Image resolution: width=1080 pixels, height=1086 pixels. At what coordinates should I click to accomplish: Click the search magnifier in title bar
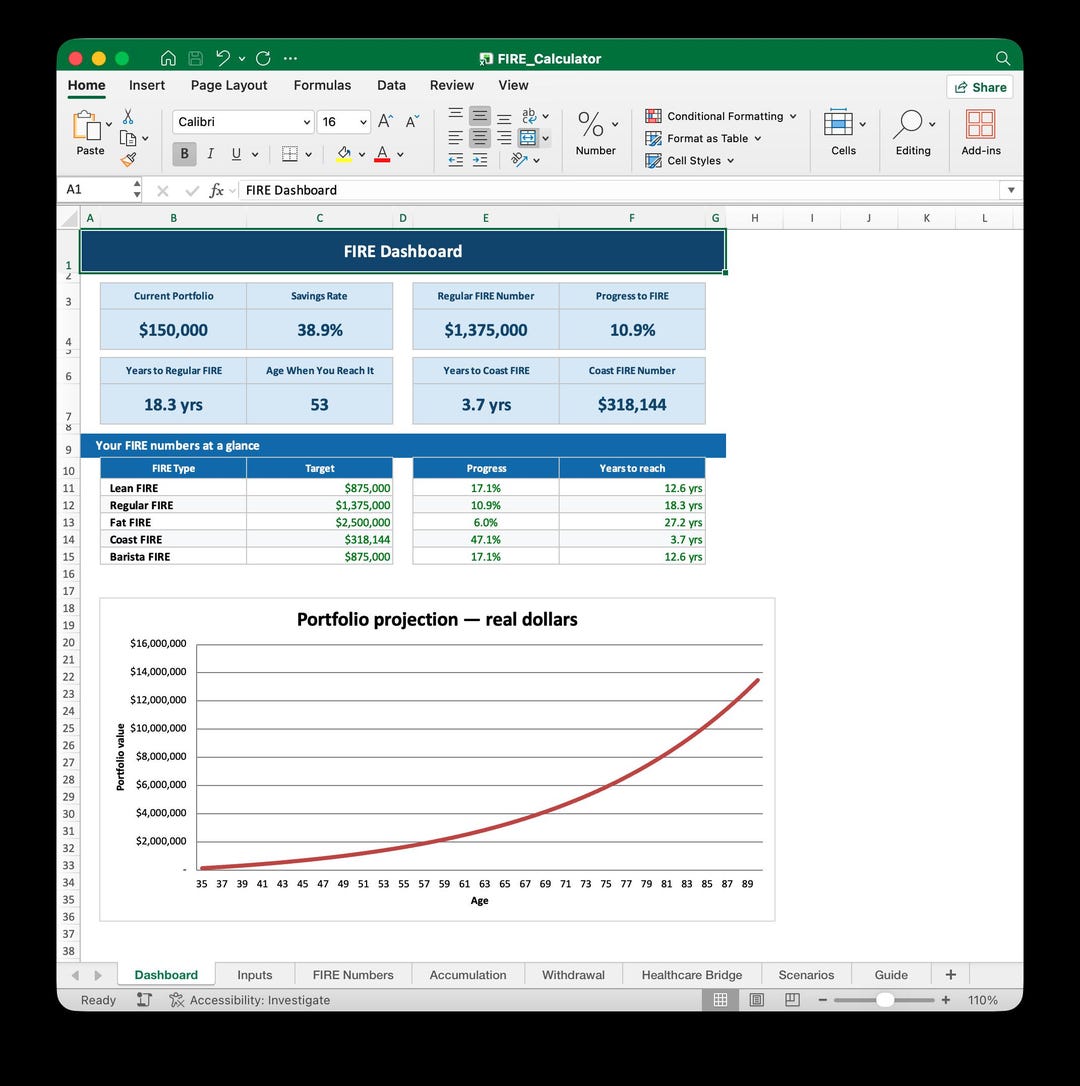pos(1002,58)
